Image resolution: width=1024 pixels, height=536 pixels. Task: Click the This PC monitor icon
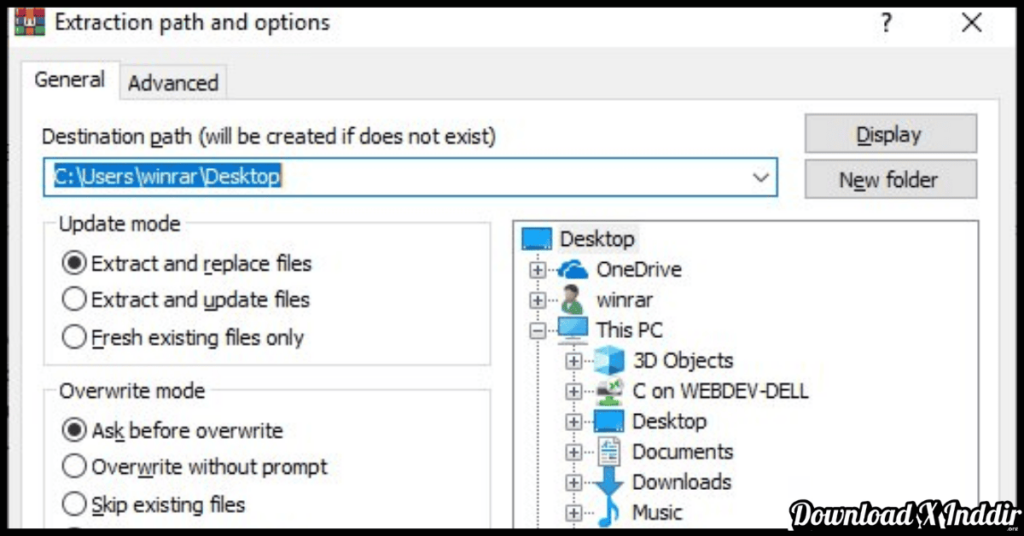pyautogui.click(x=573, y=330)
